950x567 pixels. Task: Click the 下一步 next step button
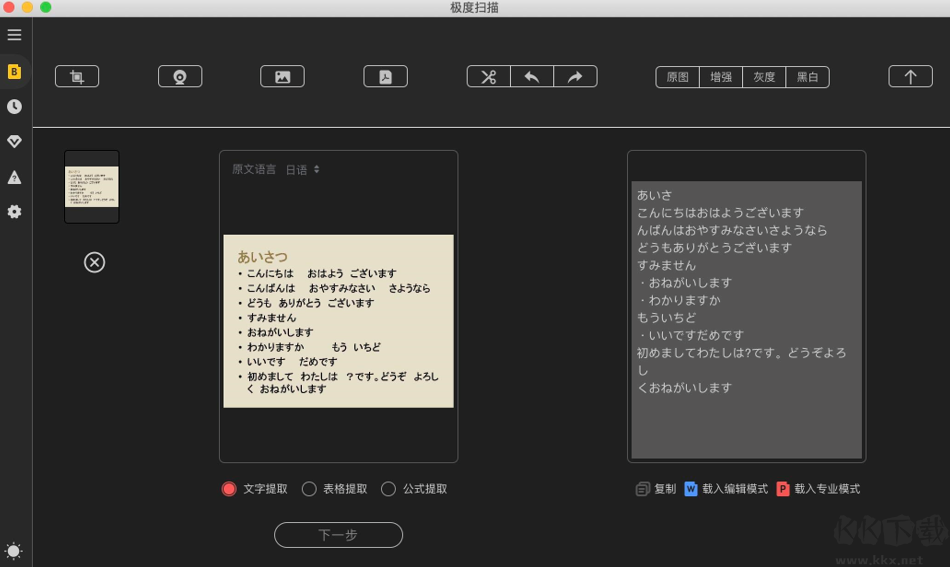coord(338,535)
